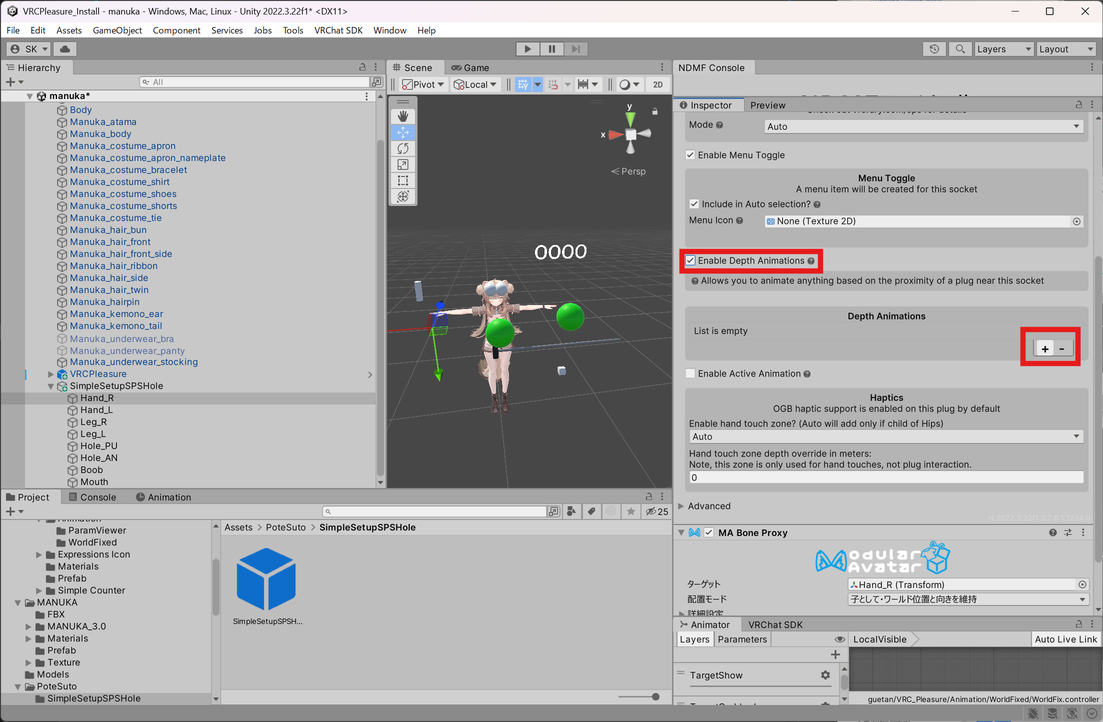Open the Pivot handle position dropdown
1103x722 pixels.
(x=423, y=84)
